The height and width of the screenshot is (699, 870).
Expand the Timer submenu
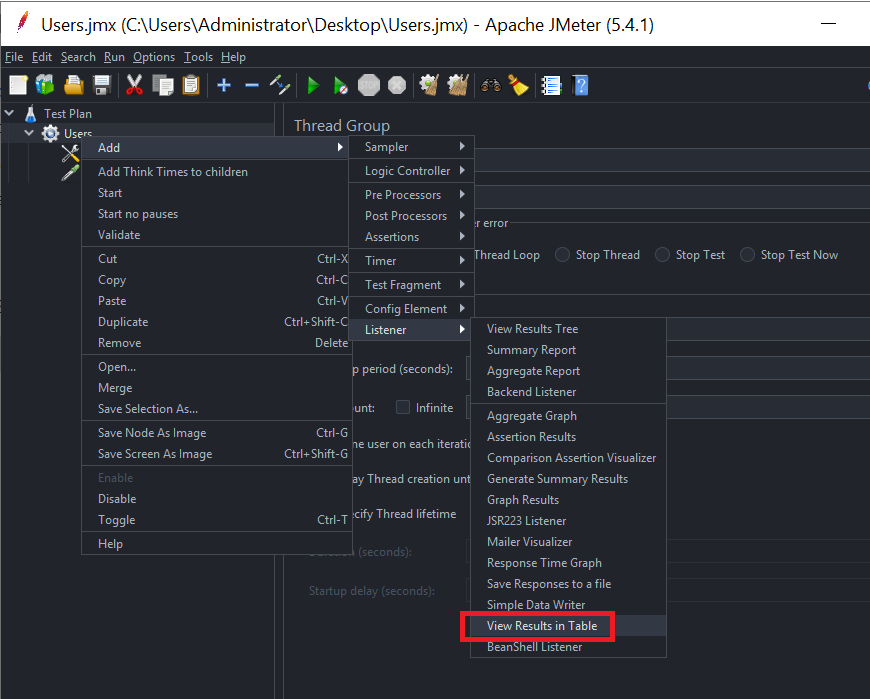click(x=412, y=261)
